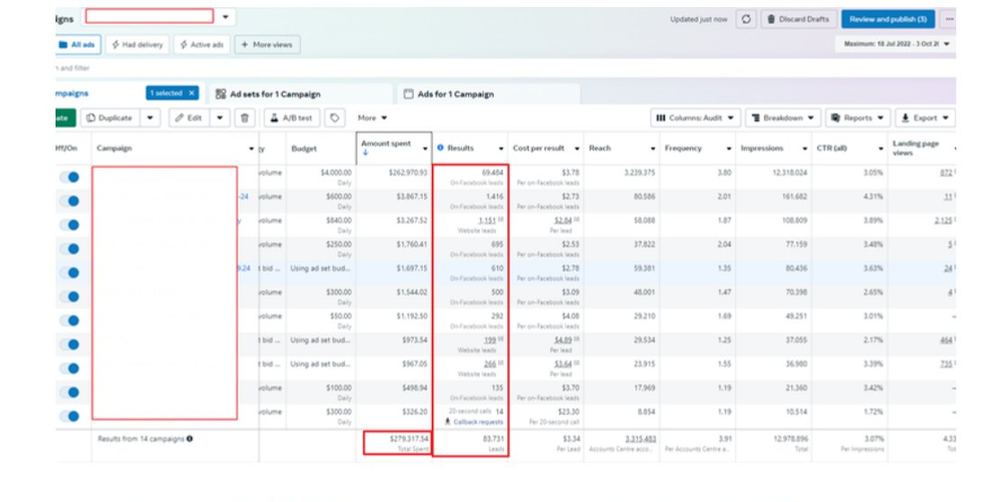Click the 266 website leads result
The height and width of the screenshot is (502, 1000).
[x=490, y=364]
